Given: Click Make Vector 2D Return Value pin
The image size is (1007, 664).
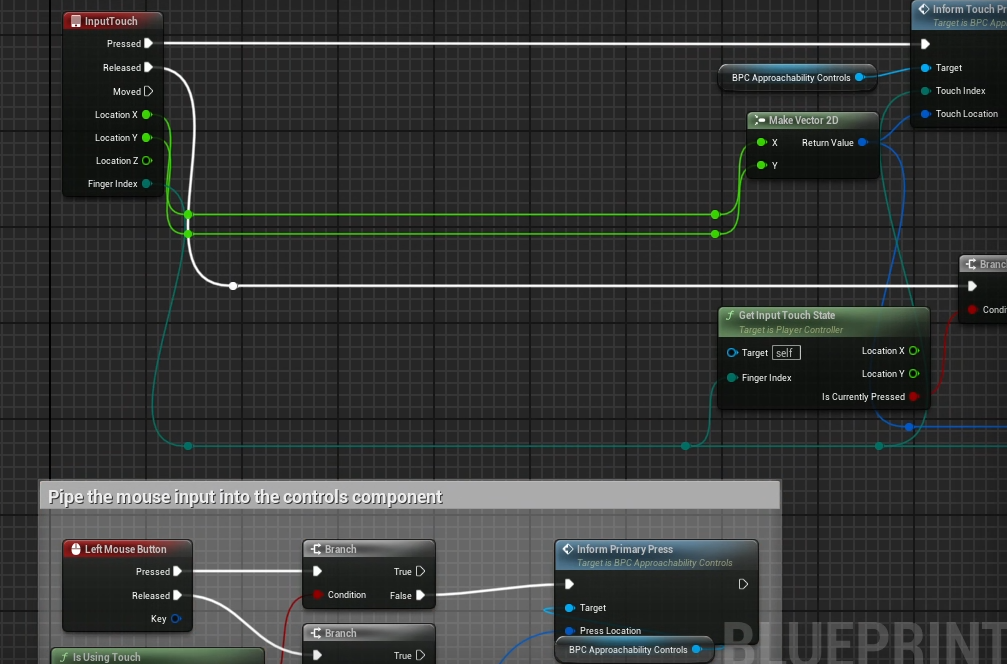Looking at the screenshot, I should [862, 143].
